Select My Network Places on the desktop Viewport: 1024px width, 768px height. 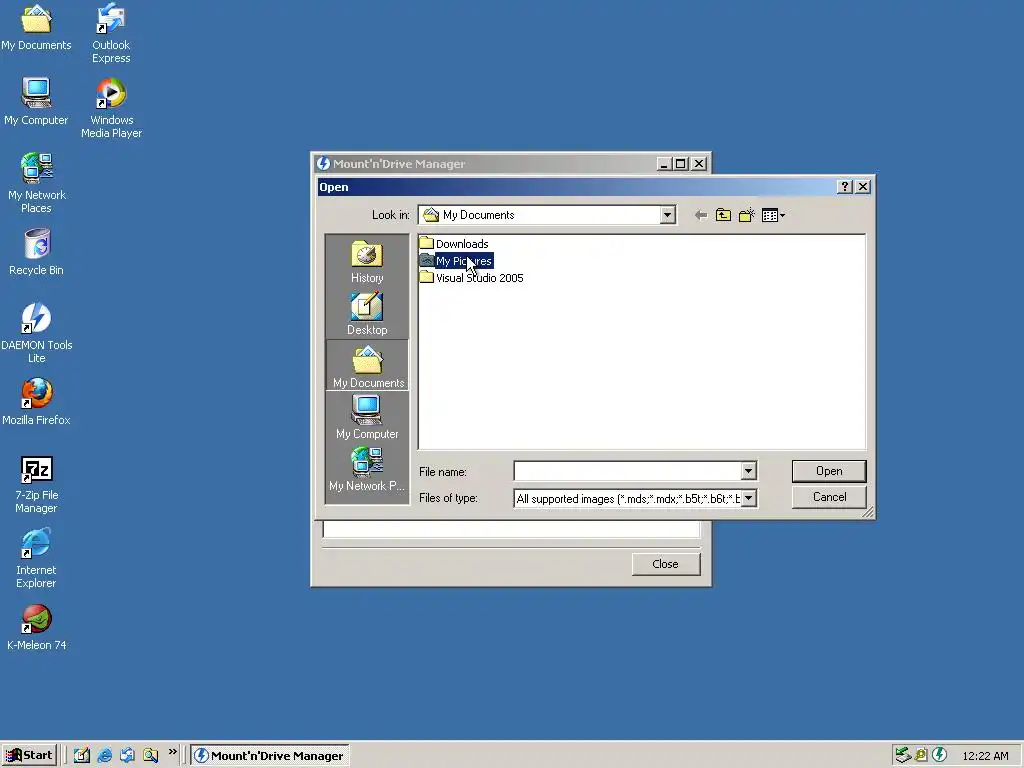(x=37, y=183)
